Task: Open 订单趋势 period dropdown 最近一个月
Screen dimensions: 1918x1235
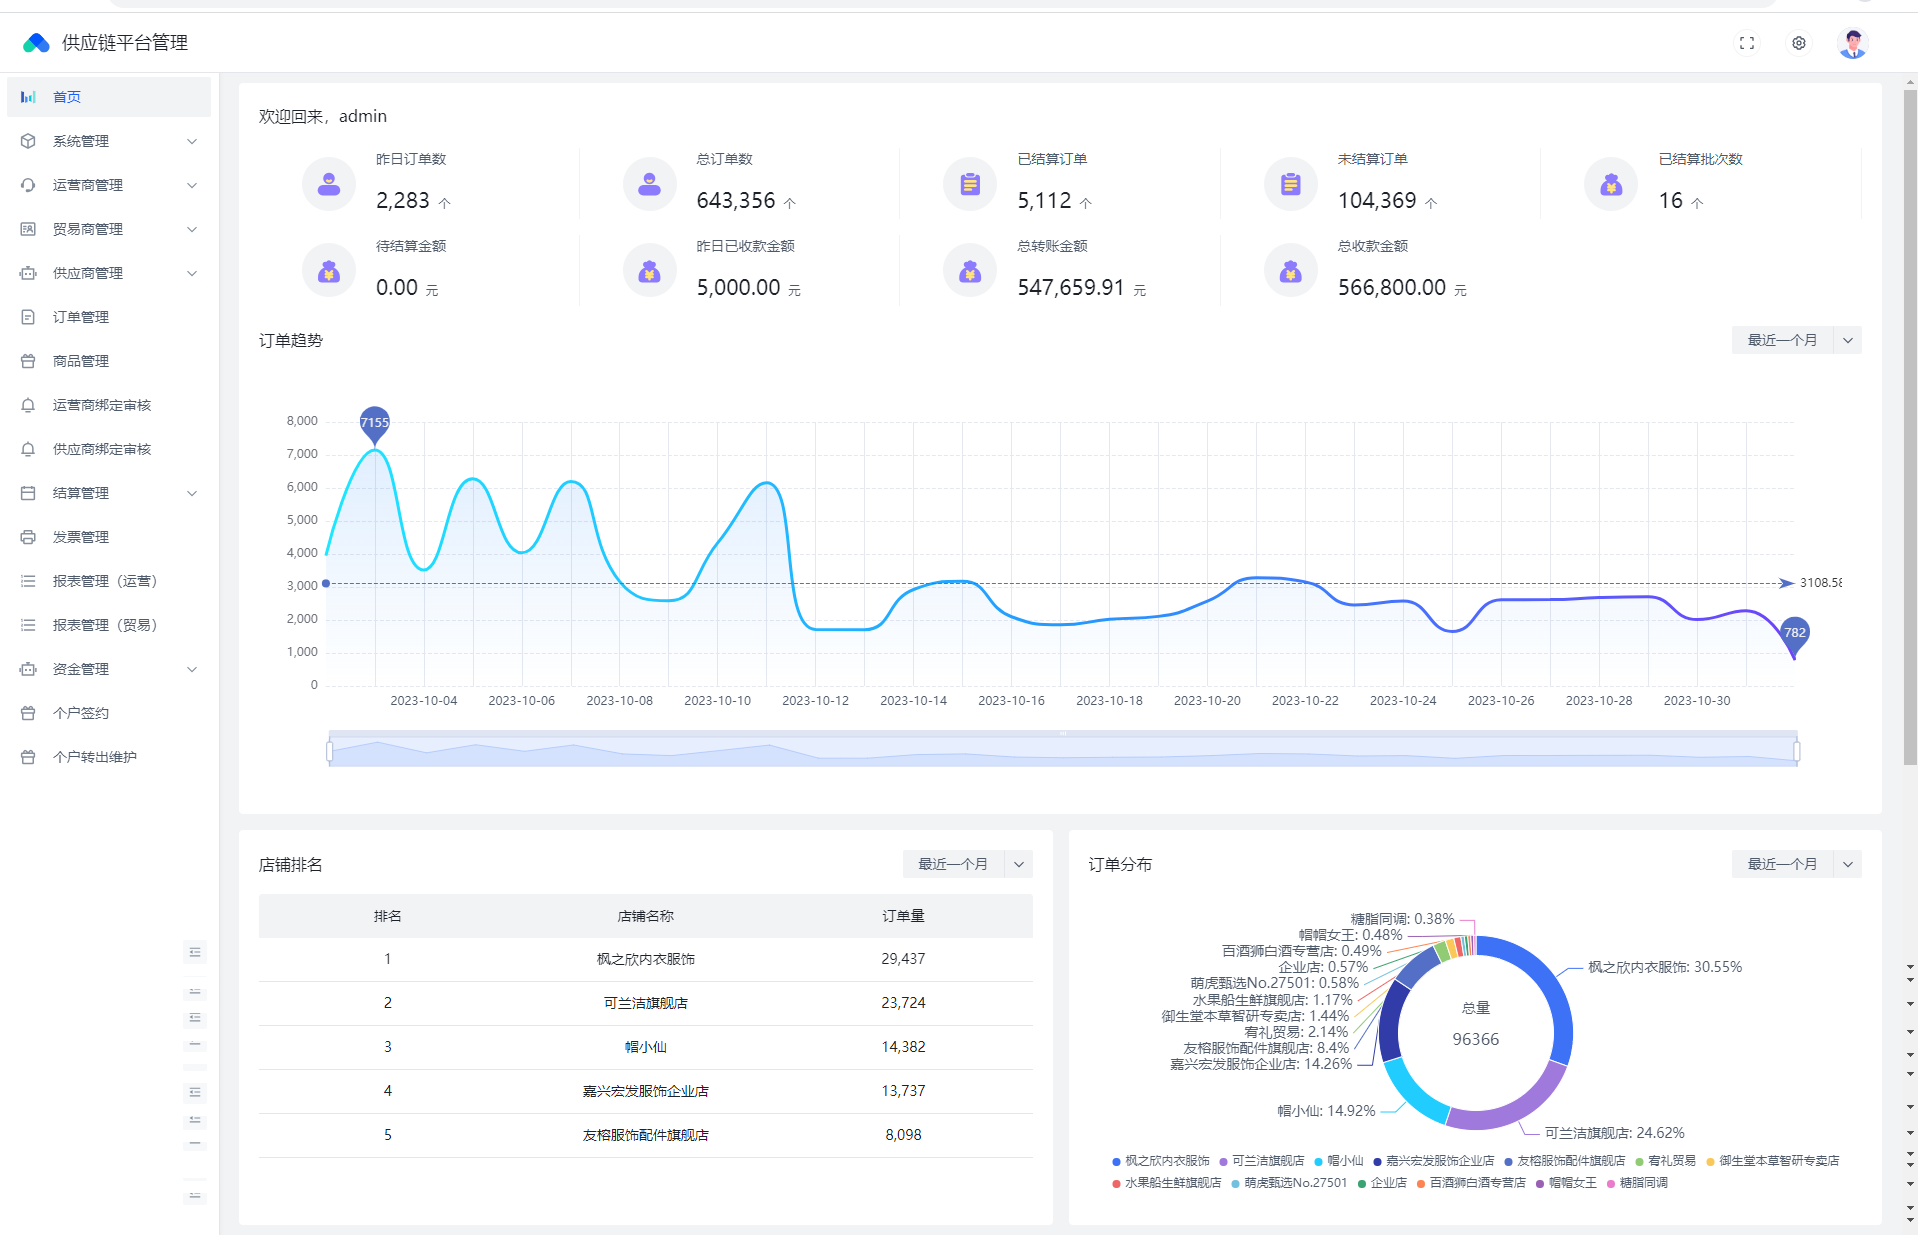Action: click(x=1796, y=340)
